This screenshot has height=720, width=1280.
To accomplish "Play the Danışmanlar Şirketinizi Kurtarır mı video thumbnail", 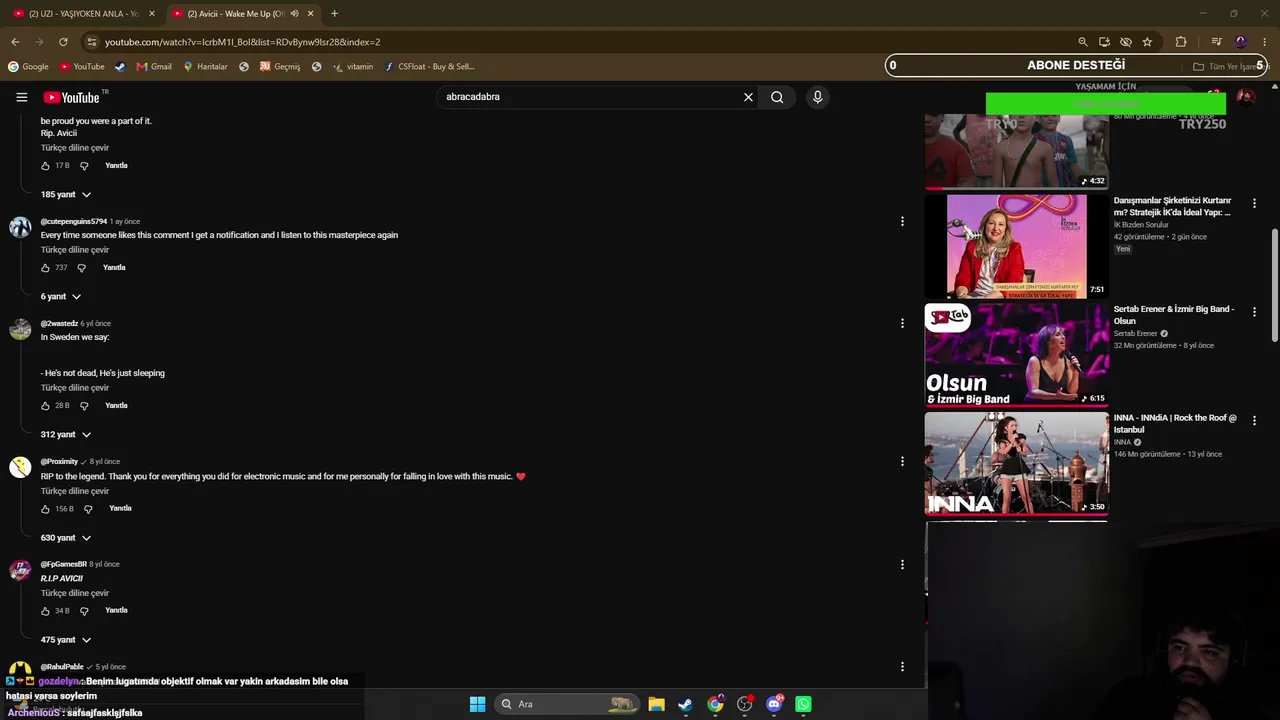I will click(1017, 247).
